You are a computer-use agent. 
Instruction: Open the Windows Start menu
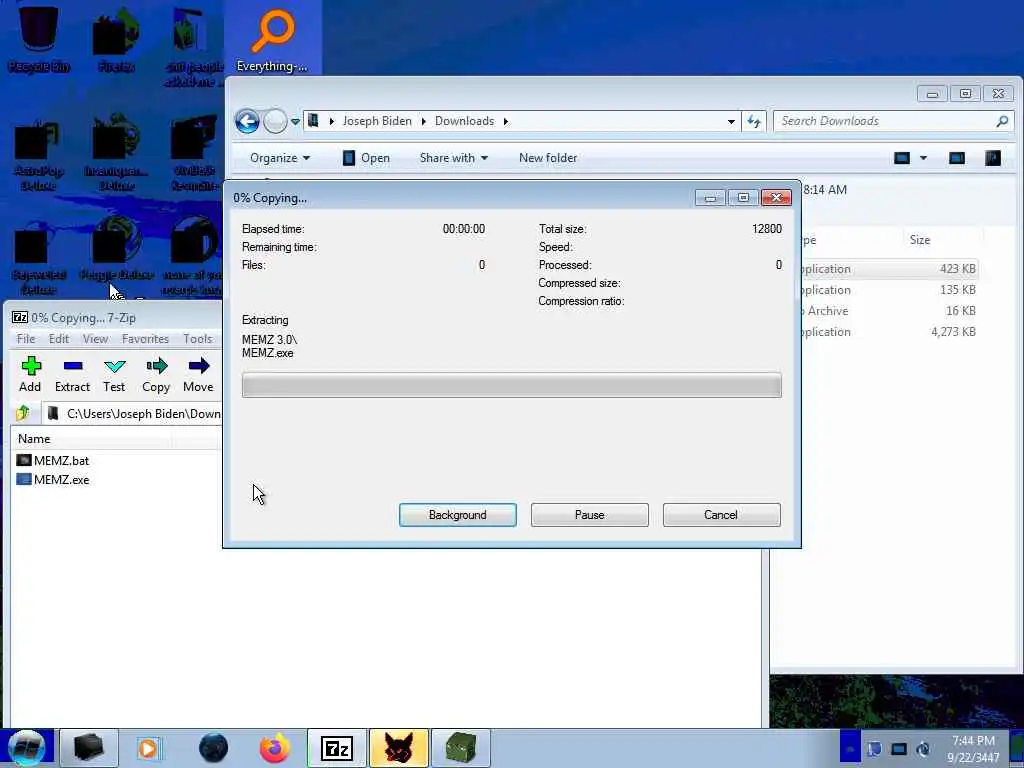(x=27, y=748)
